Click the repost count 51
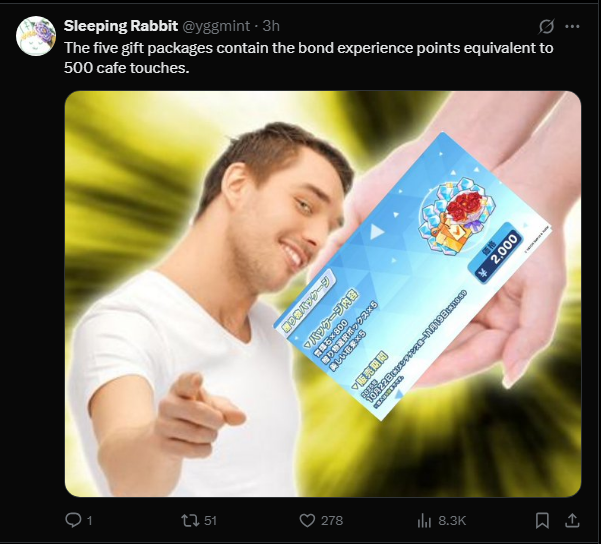Viewport: 601px width, 544px height. pos(210,521)
